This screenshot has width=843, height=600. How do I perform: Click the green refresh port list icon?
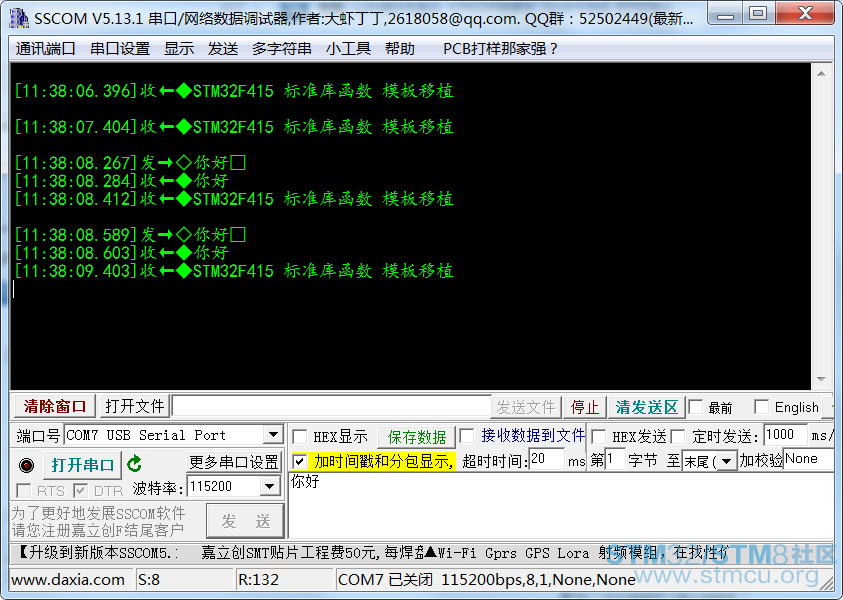tap(134, 463)
